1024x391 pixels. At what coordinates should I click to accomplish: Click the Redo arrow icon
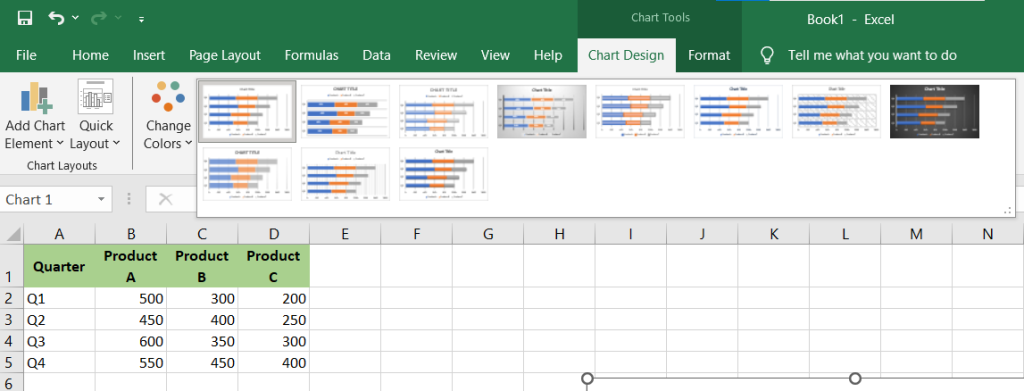[x=99, y=18]
